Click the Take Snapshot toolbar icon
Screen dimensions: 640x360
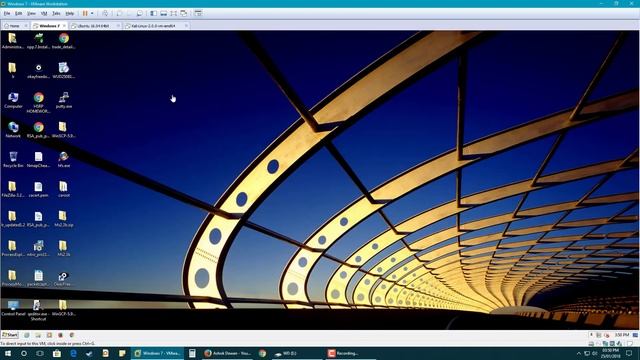pos(120,13)
